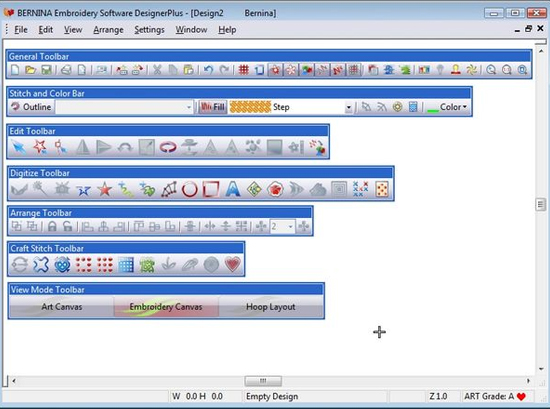
Task: Switch to Hoop Layout mode
Action: 270,307
